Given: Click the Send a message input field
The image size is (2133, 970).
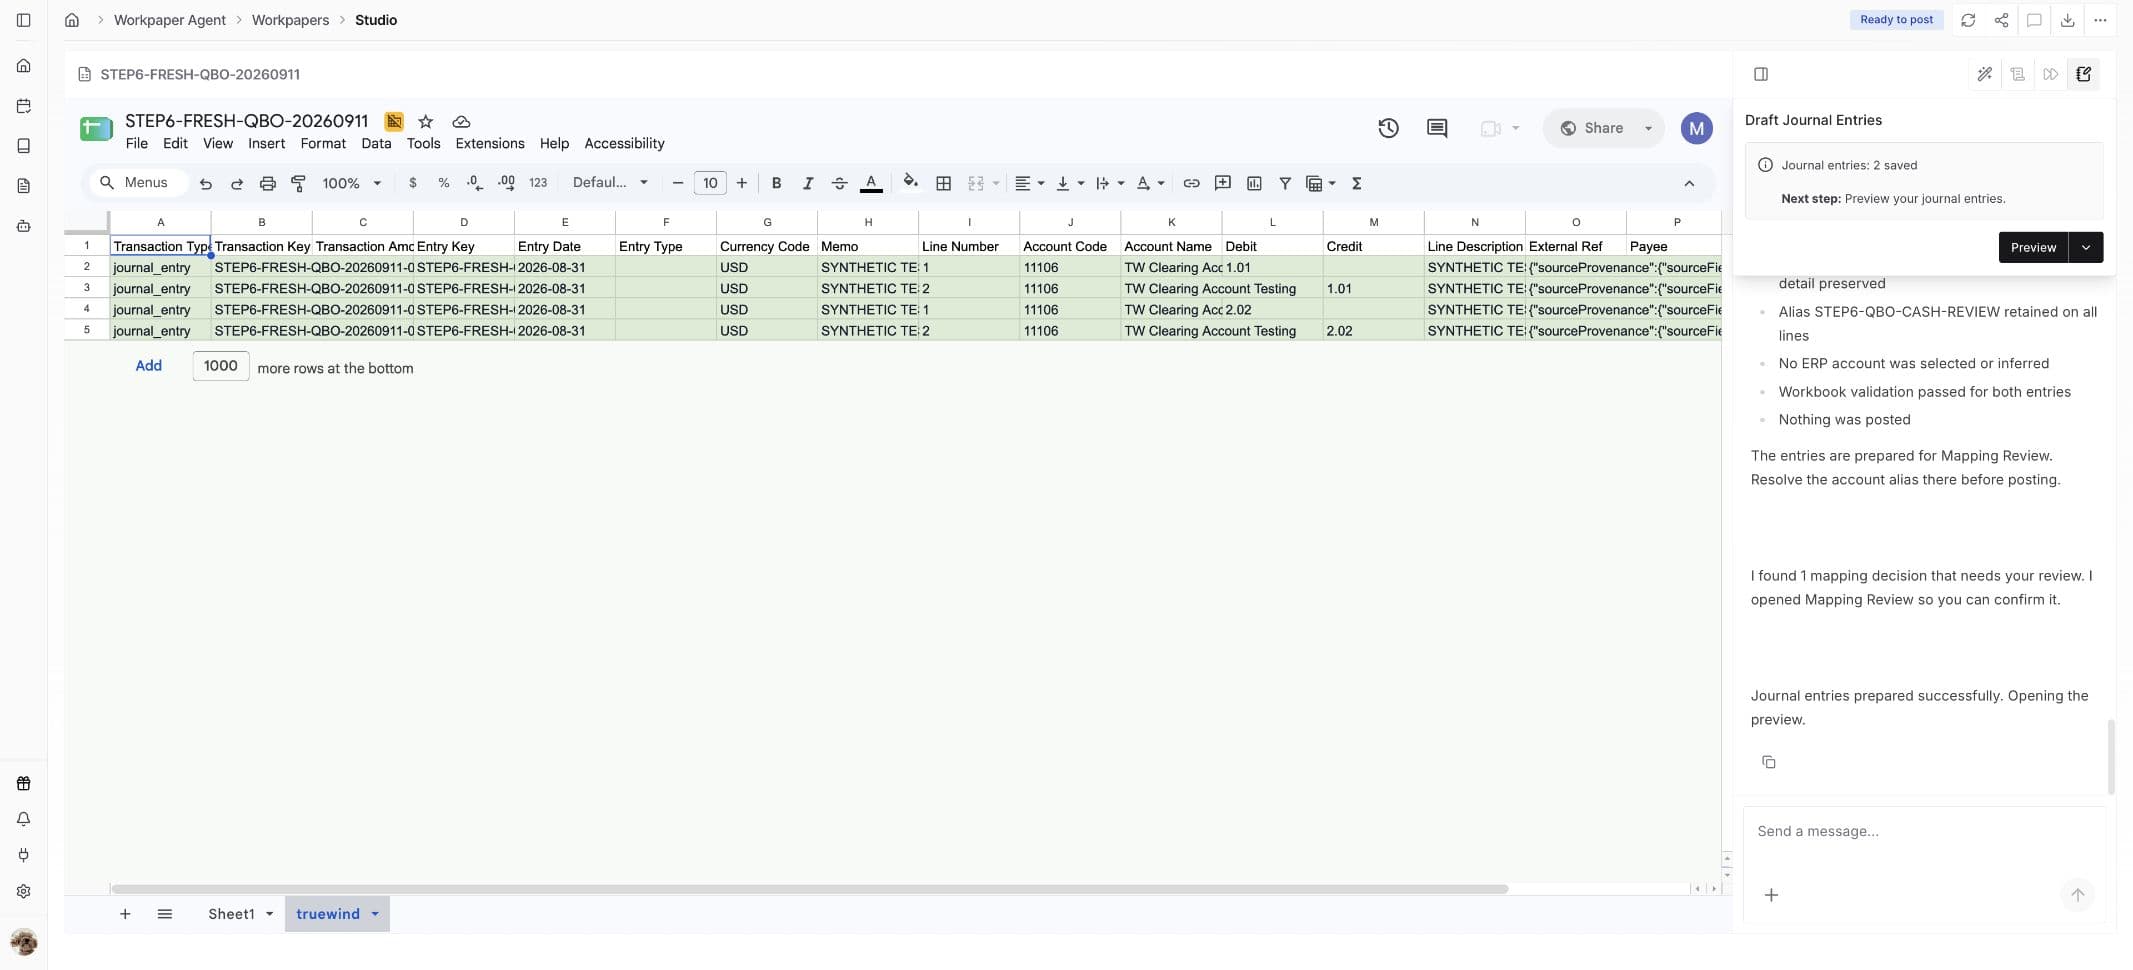Looking at the screenshot, I should coord(1923,831).
